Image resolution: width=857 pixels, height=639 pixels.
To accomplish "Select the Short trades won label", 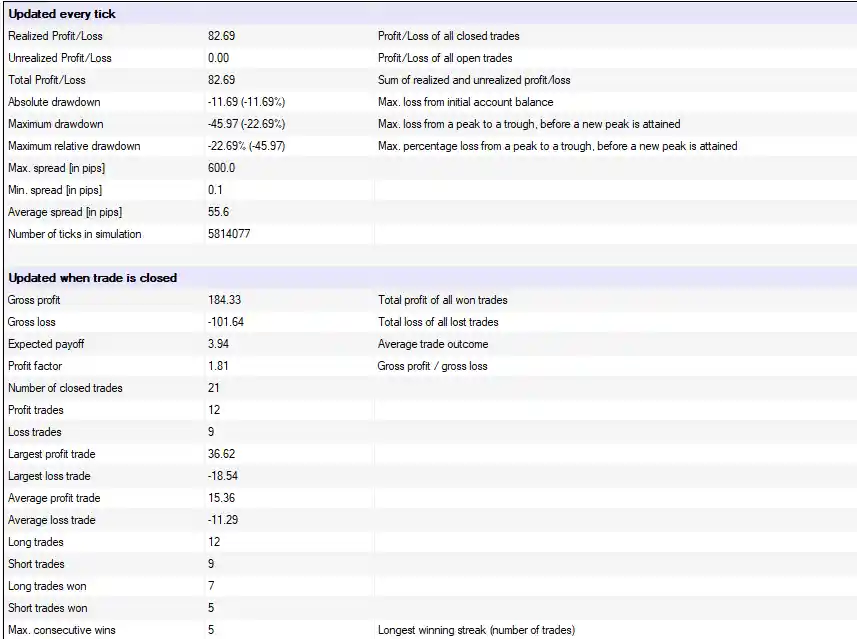I will coord(48,608).
